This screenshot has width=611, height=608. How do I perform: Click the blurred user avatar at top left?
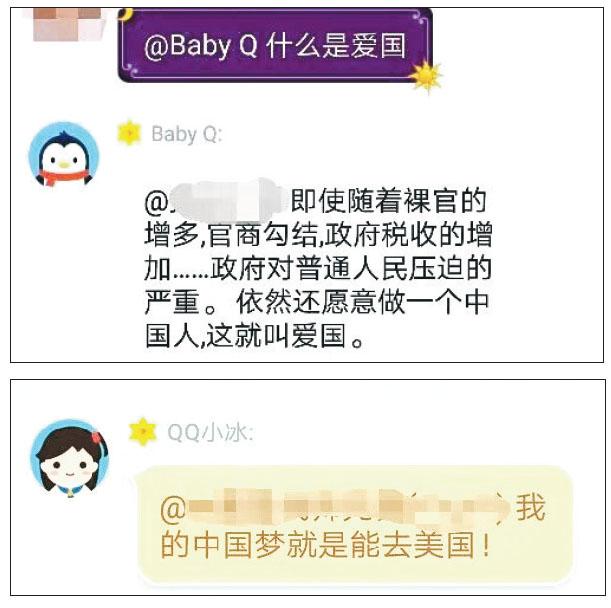coord(68,24)
